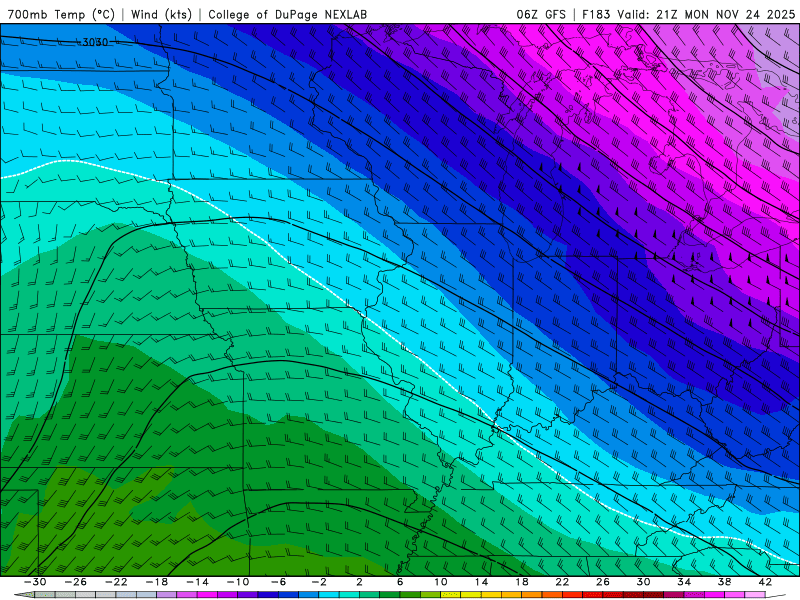Click the 10 colorbar tick label
800x600 pixels.
pyautogui.click(x=441, y=582)
